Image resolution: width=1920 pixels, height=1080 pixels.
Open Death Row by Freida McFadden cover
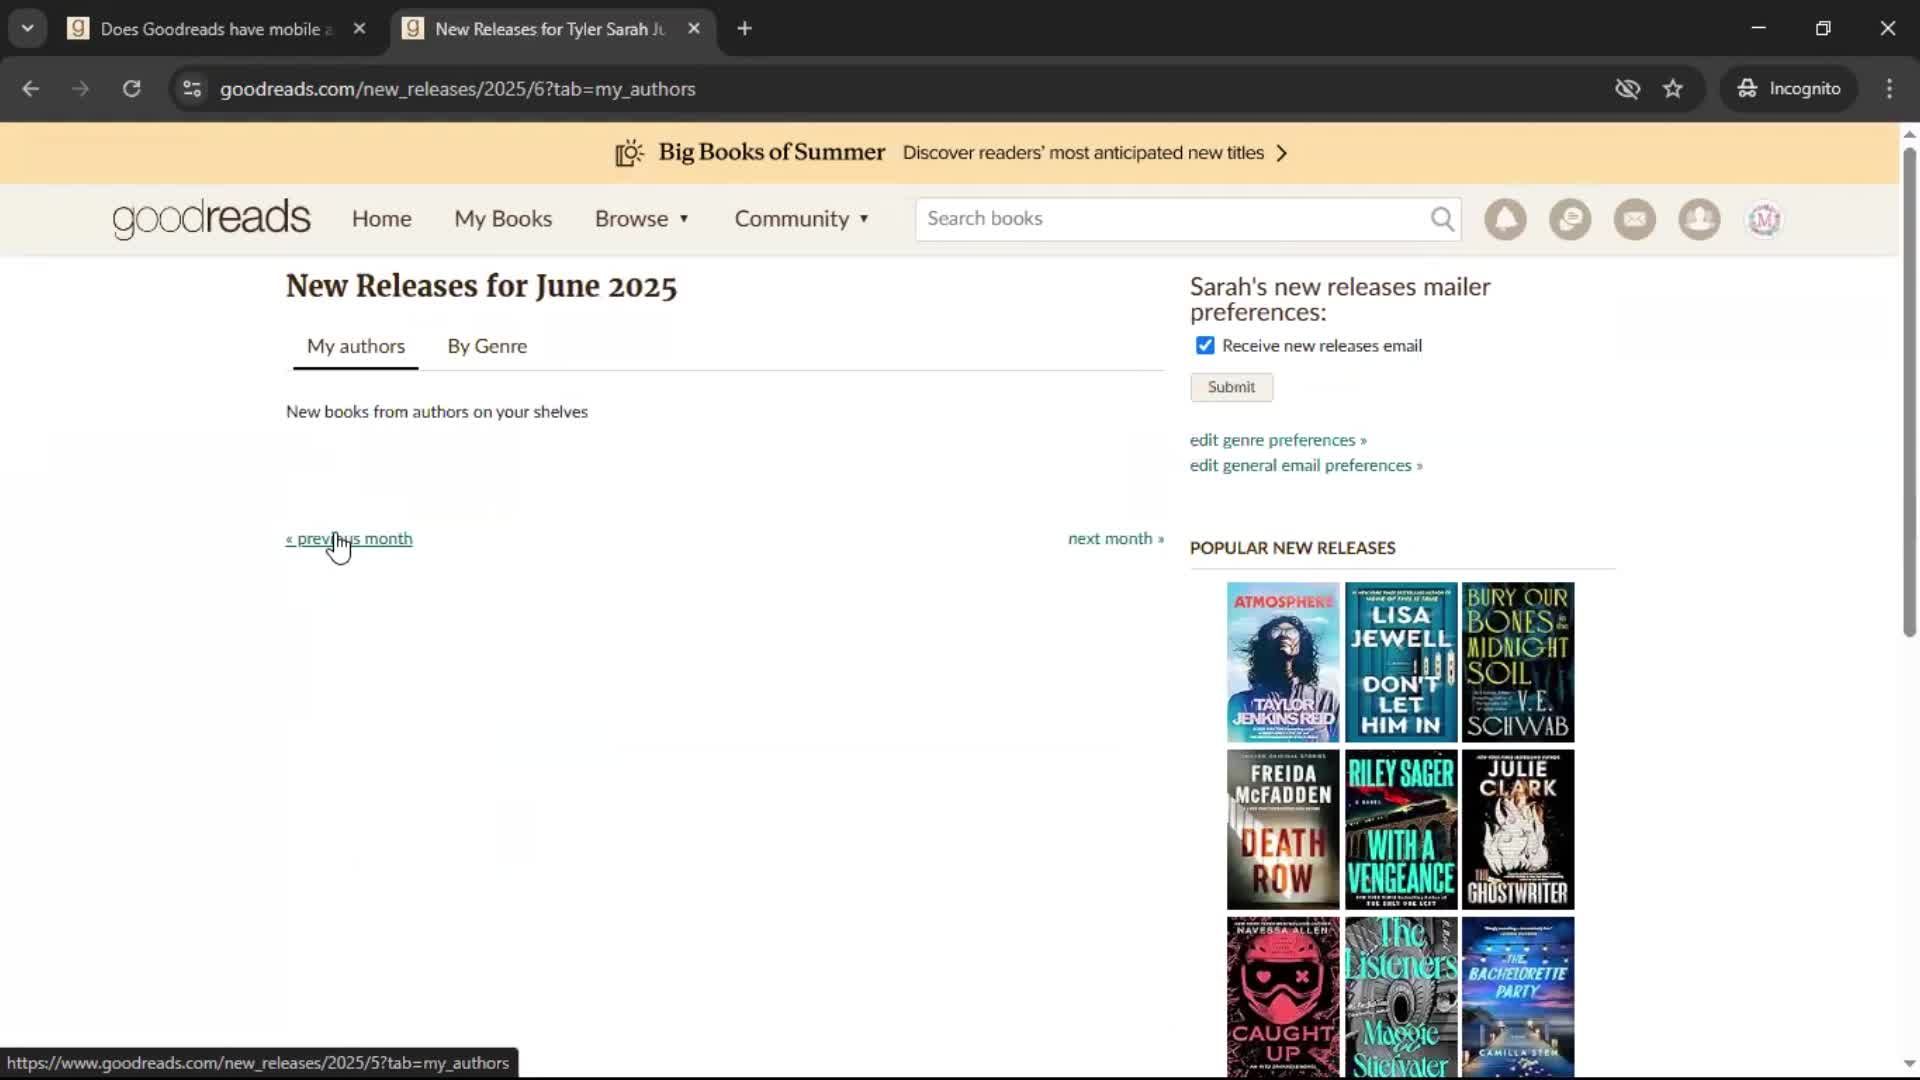[1283, 830]
